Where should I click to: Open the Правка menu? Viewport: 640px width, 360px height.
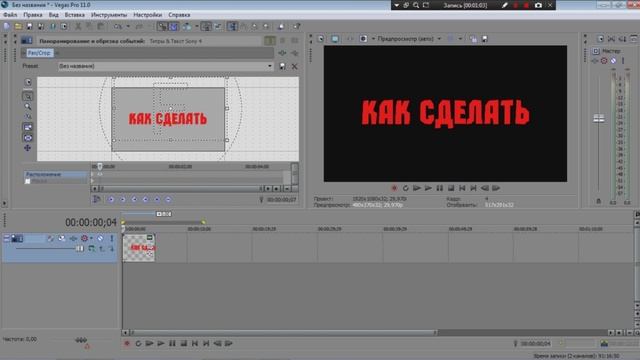[33, 15]
